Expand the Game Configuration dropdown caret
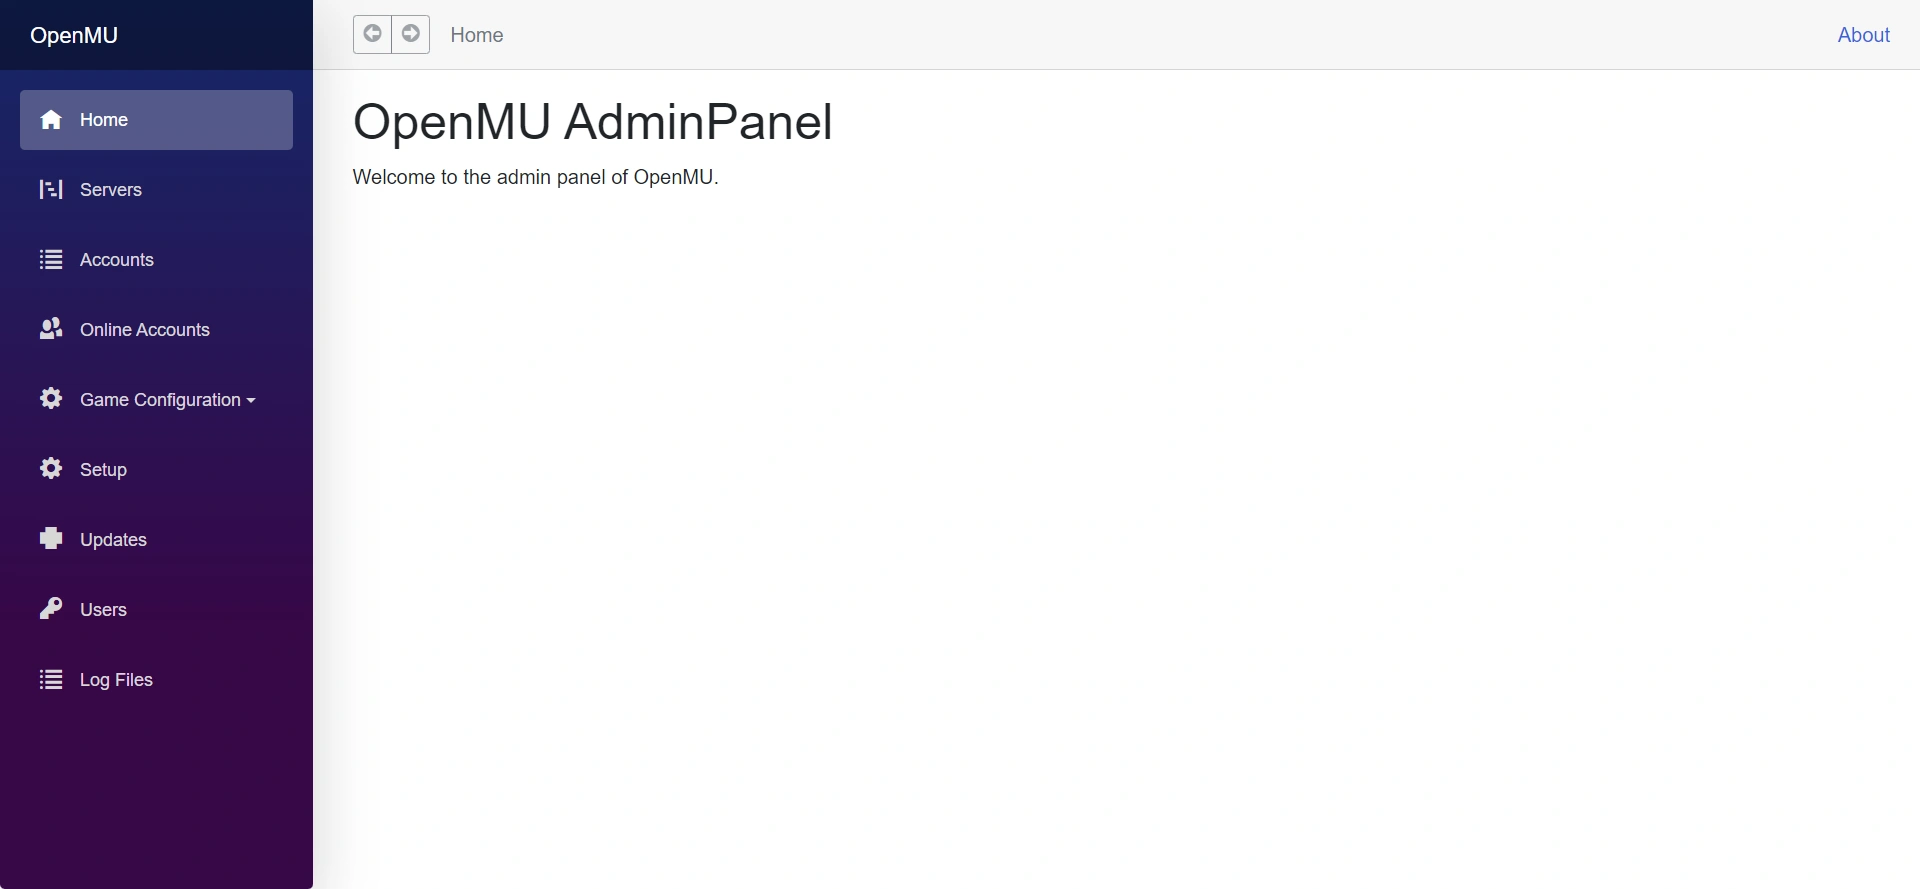The height and width of the screenshot is (889, 1920). tap(251, 401)
